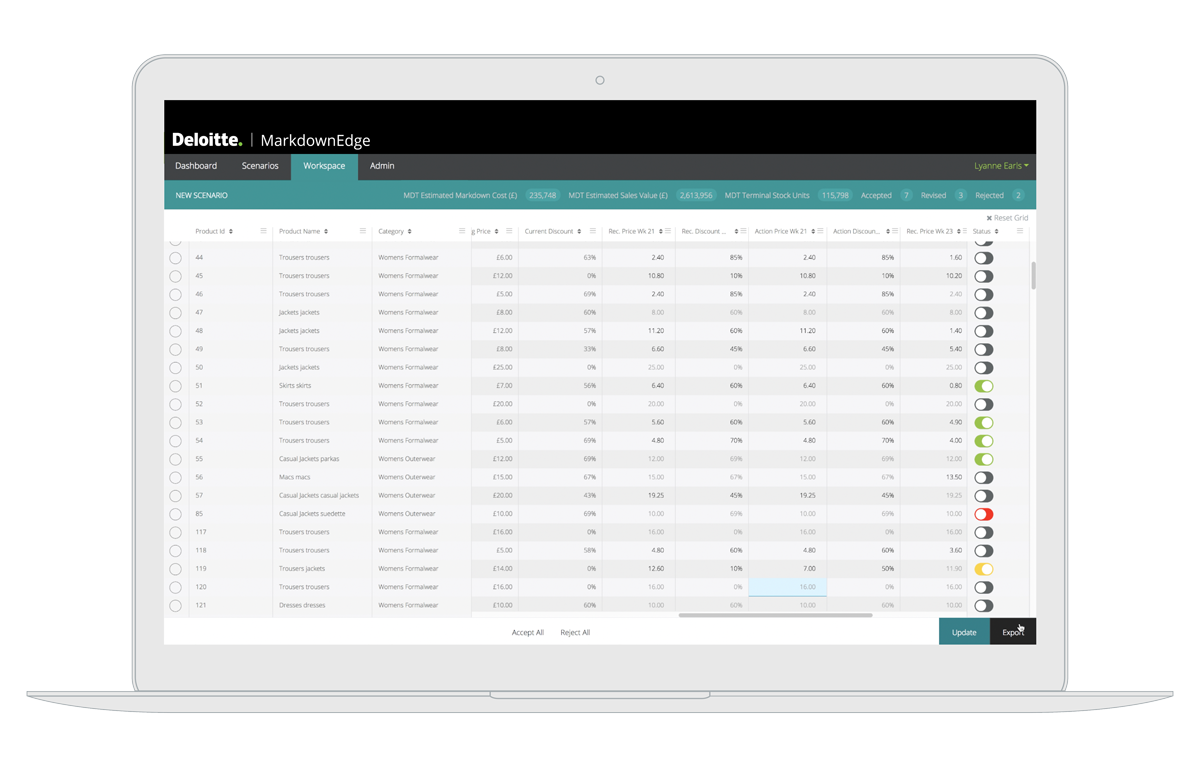1200x767 pixels.
Task: Click the horizontal scrollbar thumb of grid
Action: [775, 615]
